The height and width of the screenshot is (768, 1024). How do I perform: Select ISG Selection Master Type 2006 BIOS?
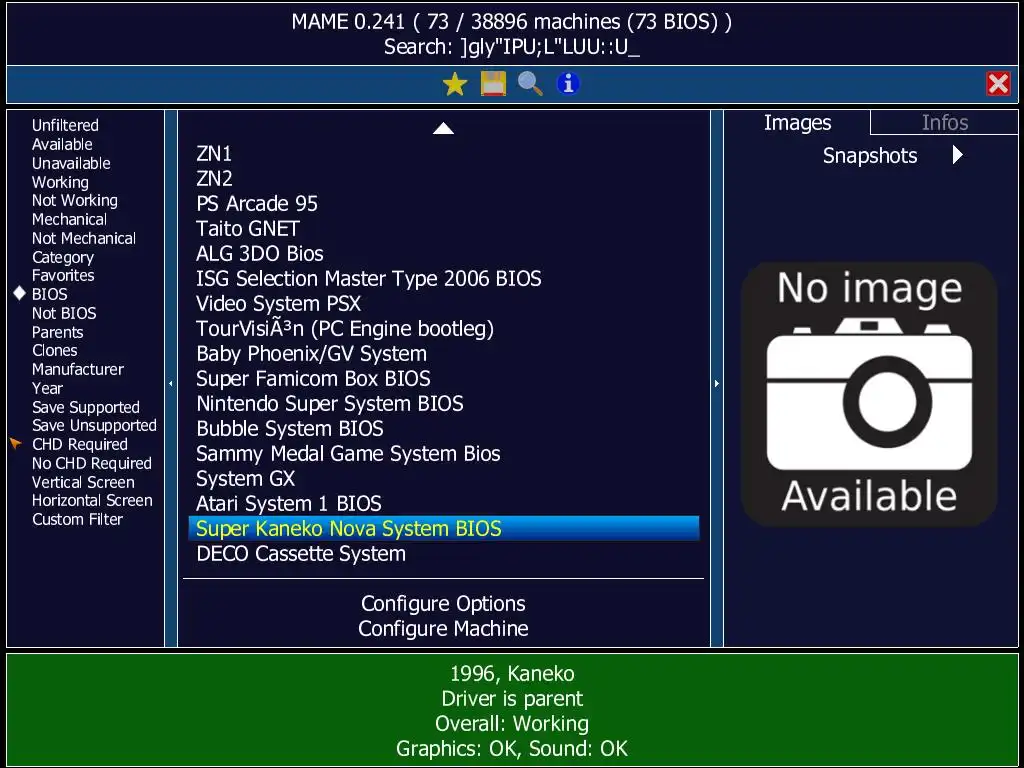point(443,279)
